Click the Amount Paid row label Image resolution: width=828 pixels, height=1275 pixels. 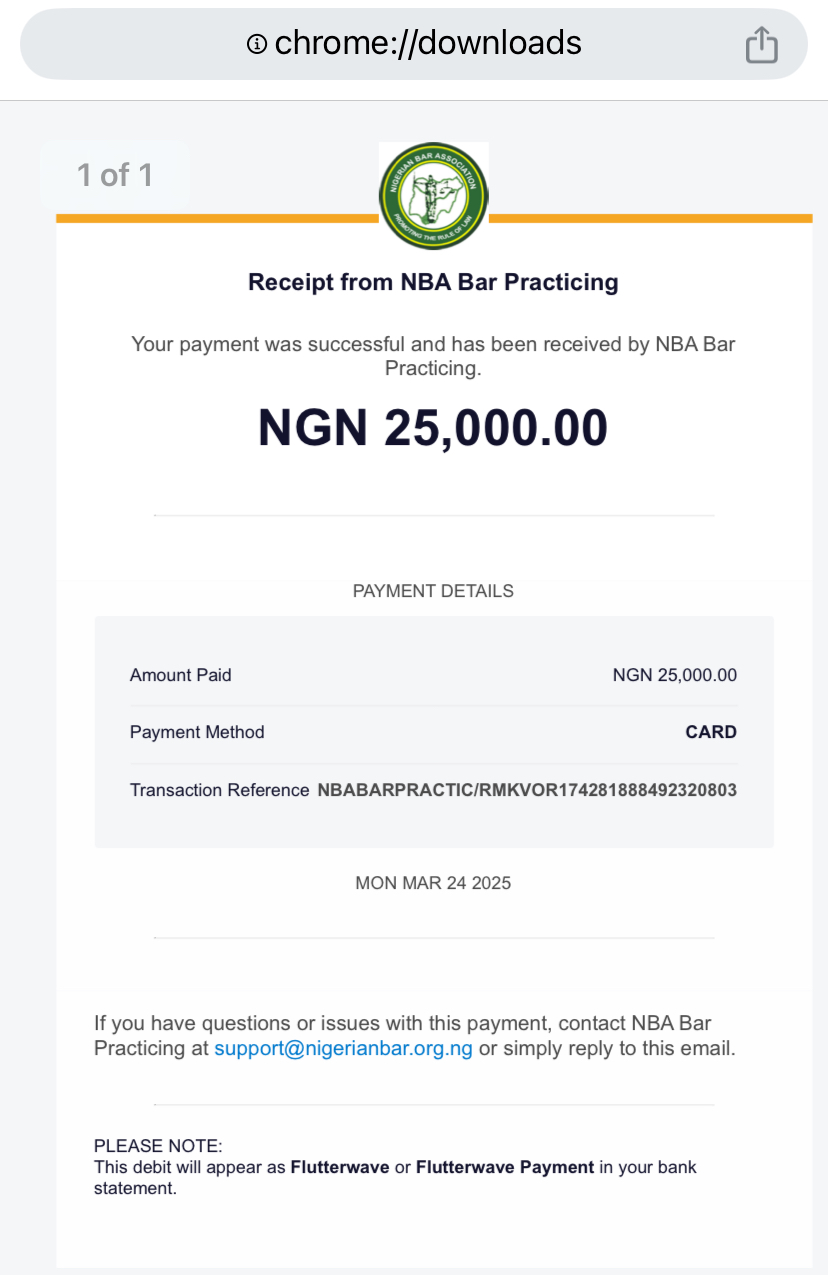181,675
